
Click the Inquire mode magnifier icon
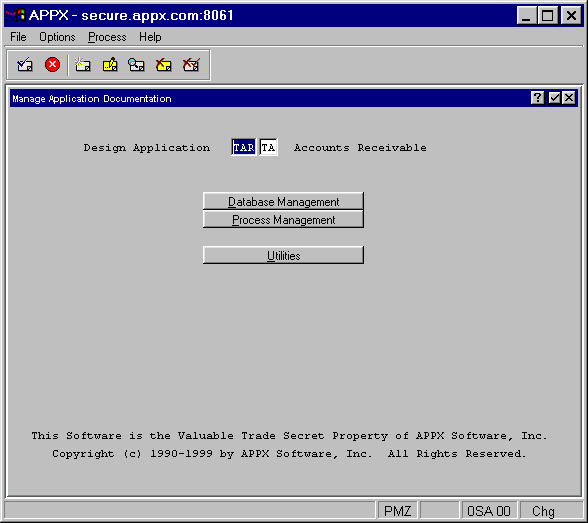click(136, 65)
